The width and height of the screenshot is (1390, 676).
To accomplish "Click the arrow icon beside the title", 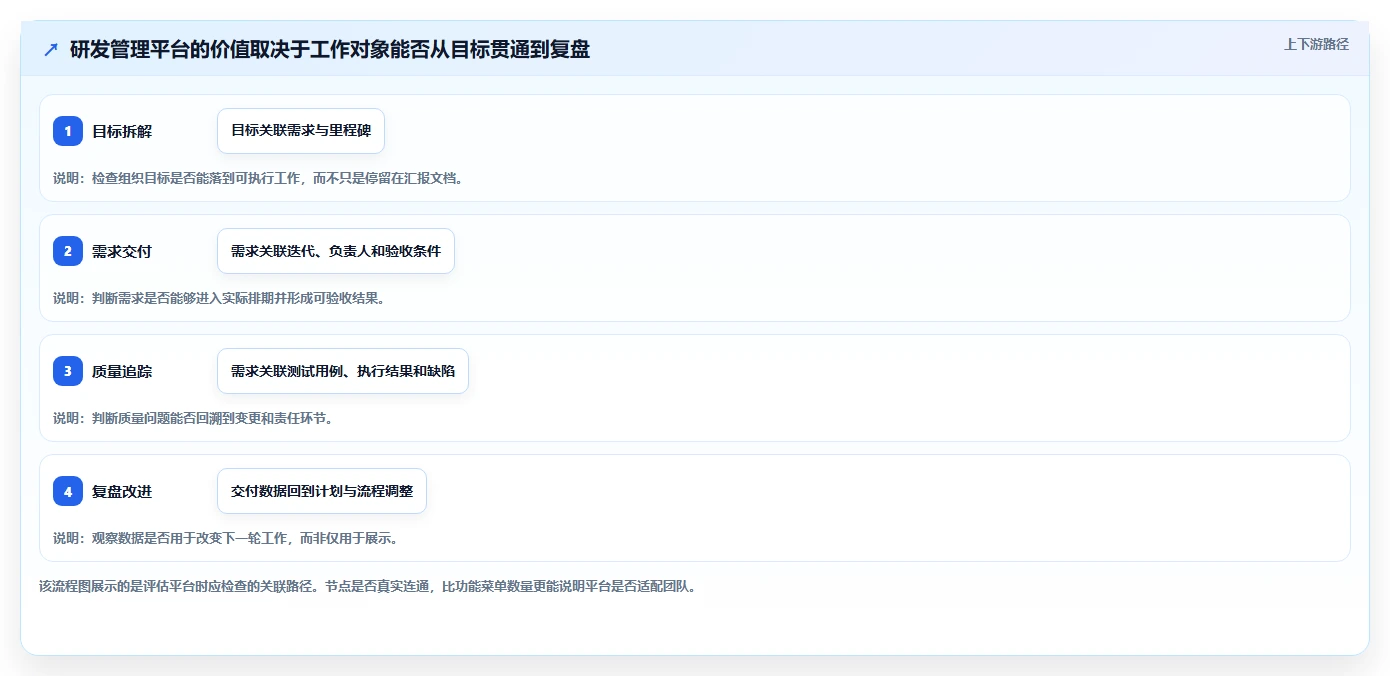I will click(51, 49).
